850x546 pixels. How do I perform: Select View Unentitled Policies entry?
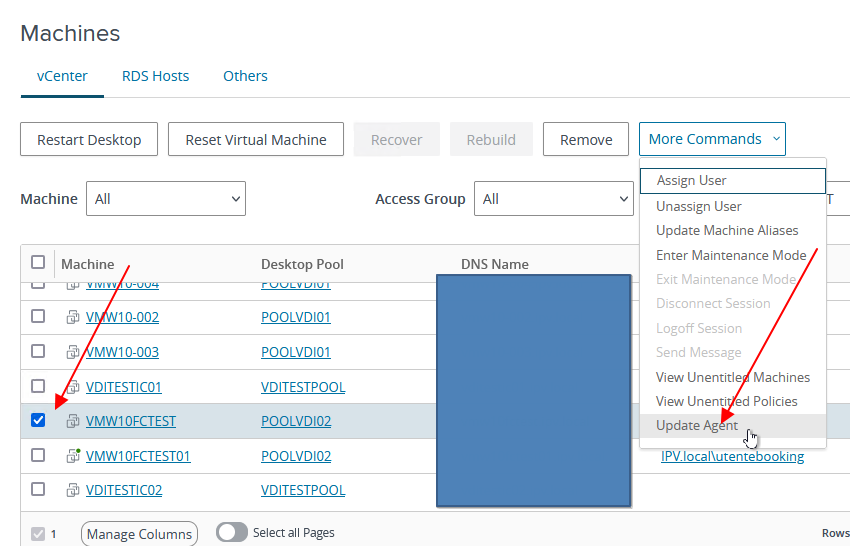[x=733, y=401]
